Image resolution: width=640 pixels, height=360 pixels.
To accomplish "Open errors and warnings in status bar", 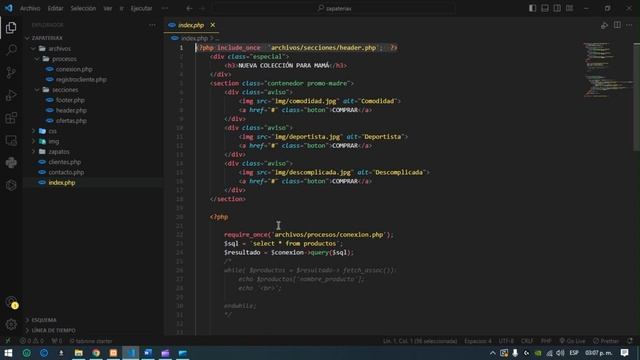I will [x=32, y=341].
